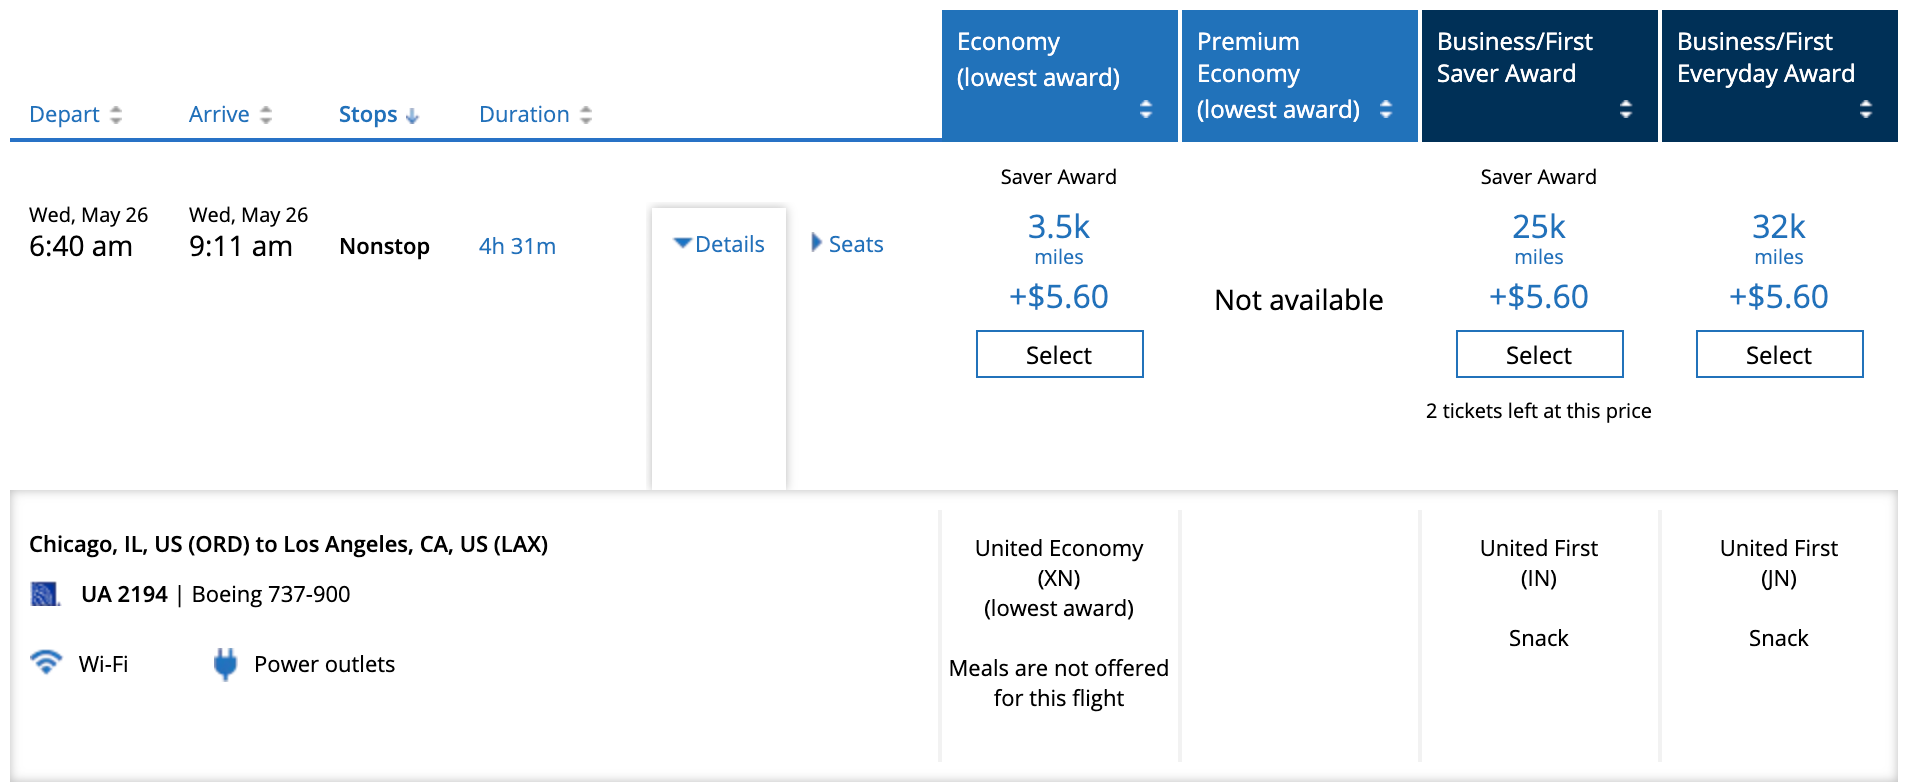Select the 32k miles Everyday award
The image size is (1908, 784).
coord(1779,355)
